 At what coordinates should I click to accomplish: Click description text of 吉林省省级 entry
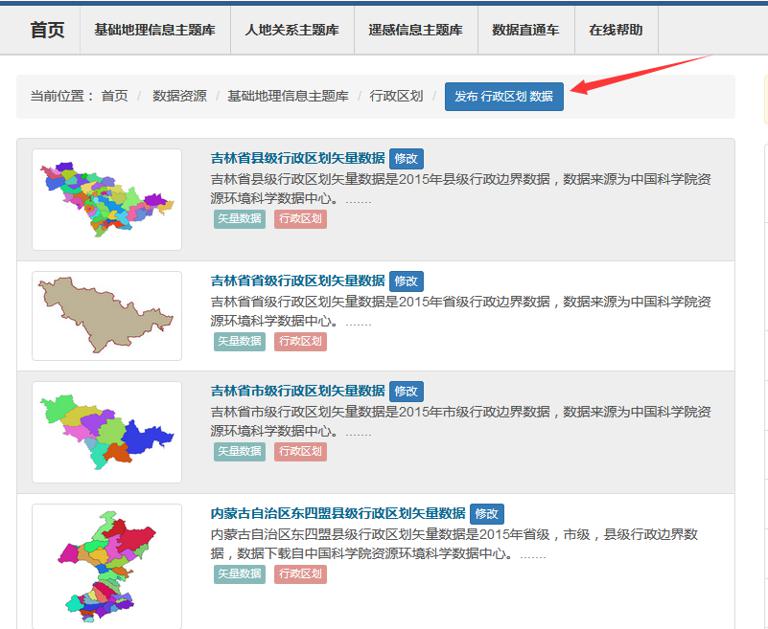click(461, 311)
